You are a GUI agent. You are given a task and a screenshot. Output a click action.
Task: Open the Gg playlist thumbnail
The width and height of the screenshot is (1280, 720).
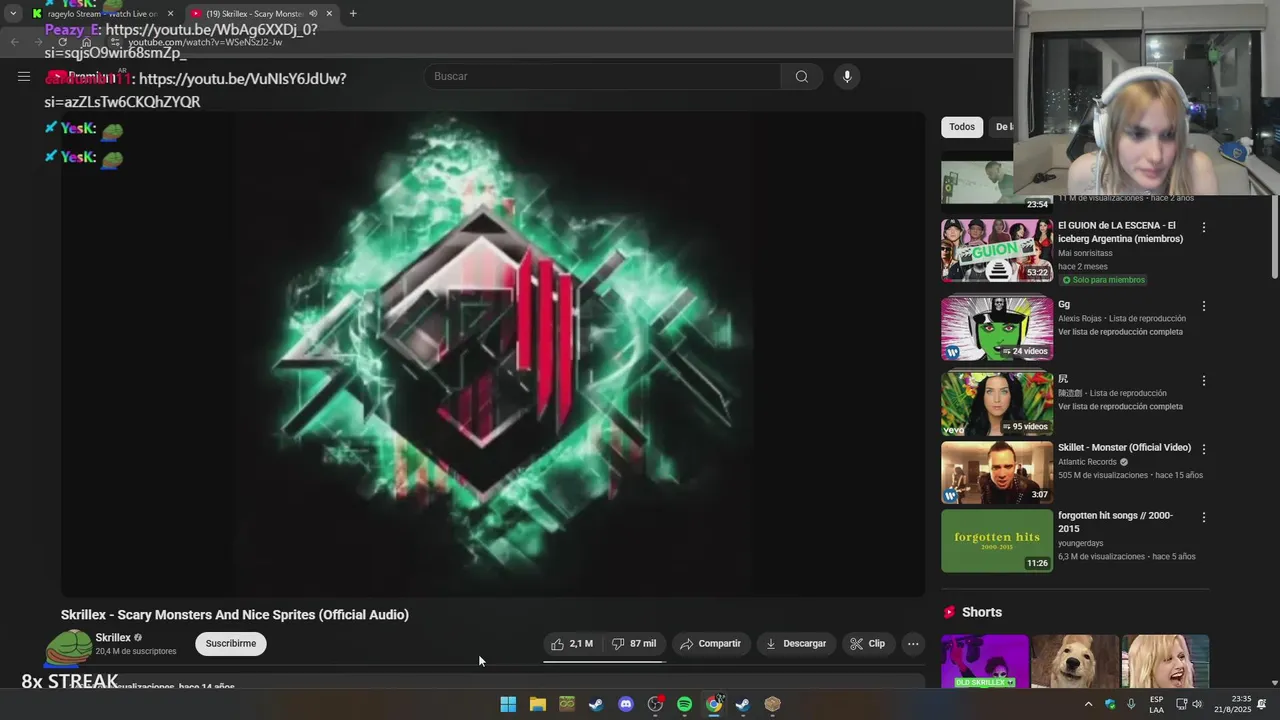click(x=997, y=328)
